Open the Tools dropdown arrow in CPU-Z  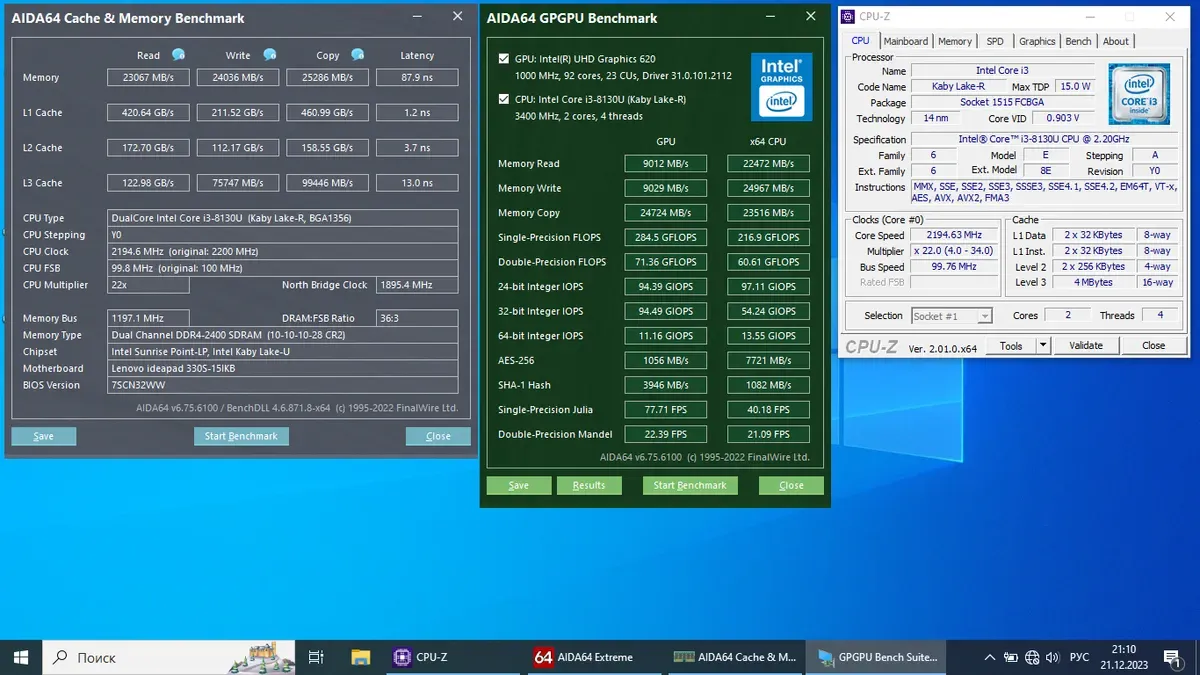[1043, 345]
